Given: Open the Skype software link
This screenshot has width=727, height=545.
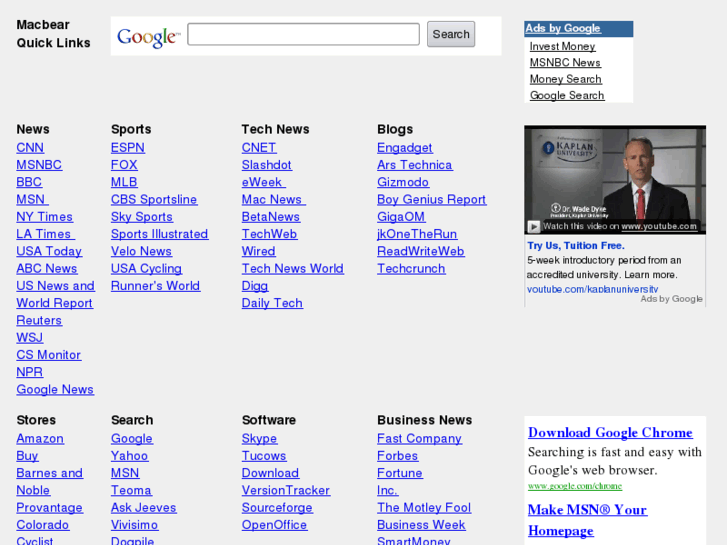Looking at the screenshot, I should click(x=259, y=438).
